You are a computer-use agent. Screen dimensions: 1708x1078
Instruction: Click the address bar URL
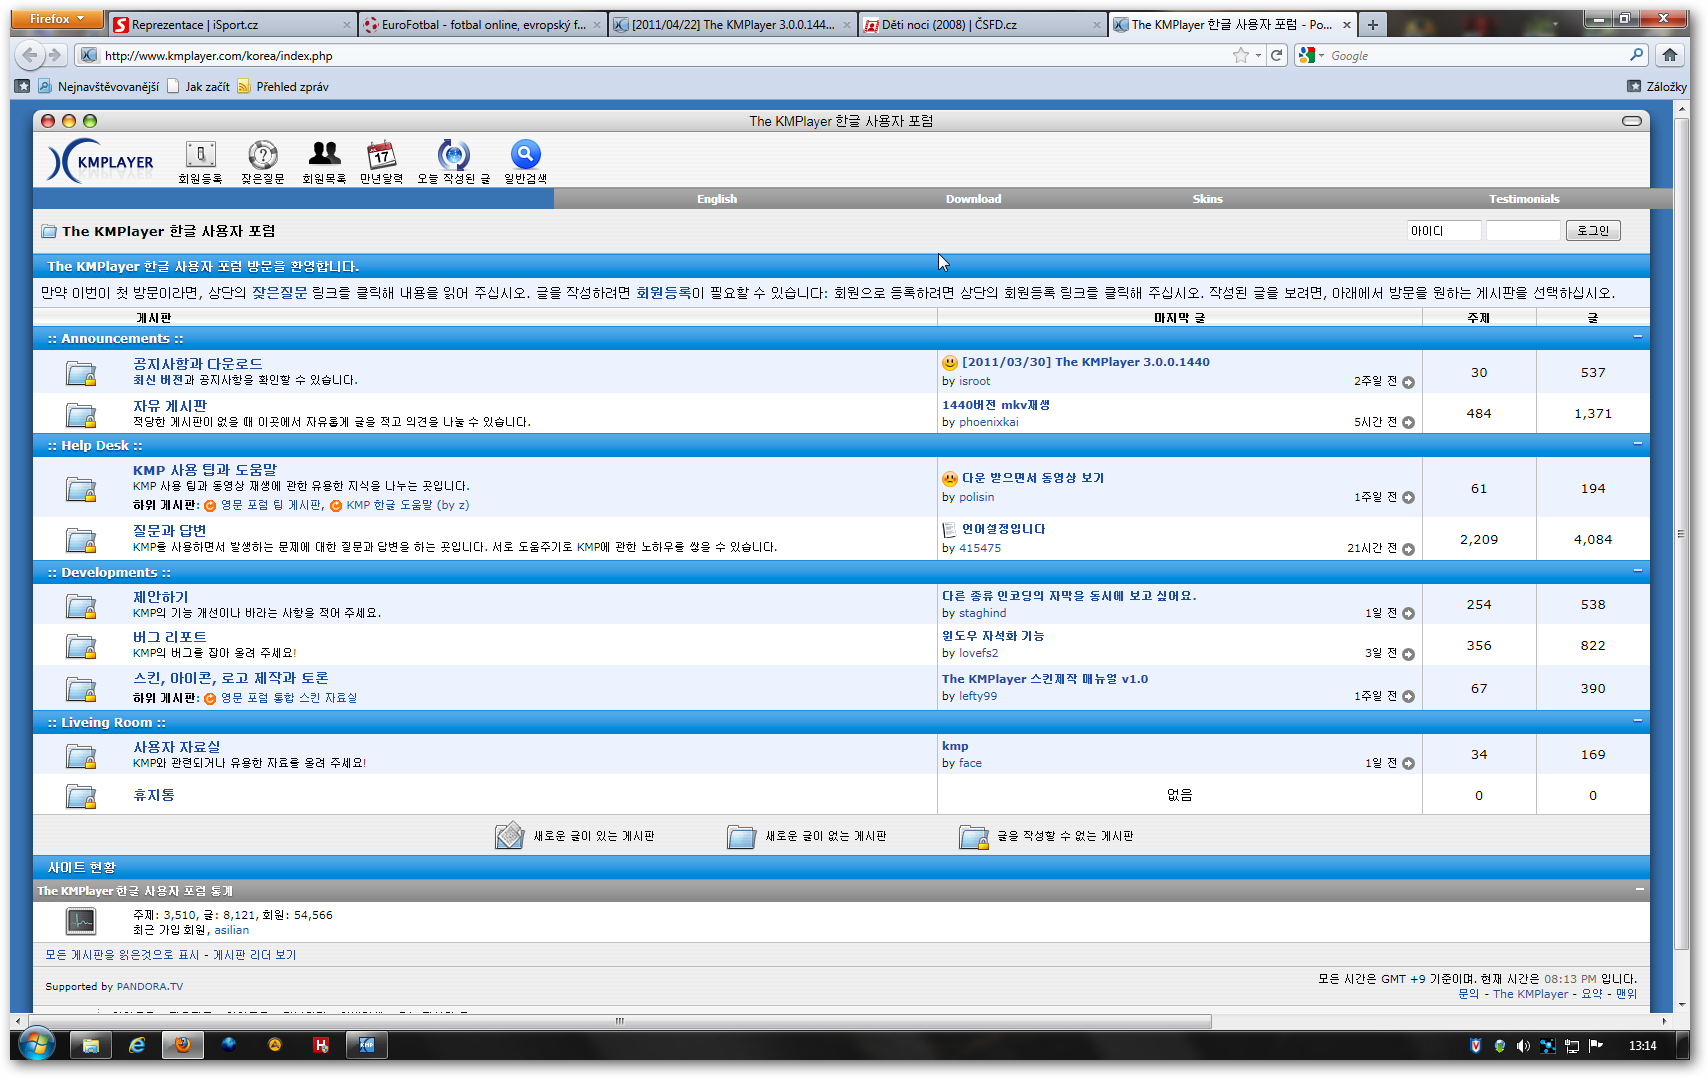tap(219, 56)
